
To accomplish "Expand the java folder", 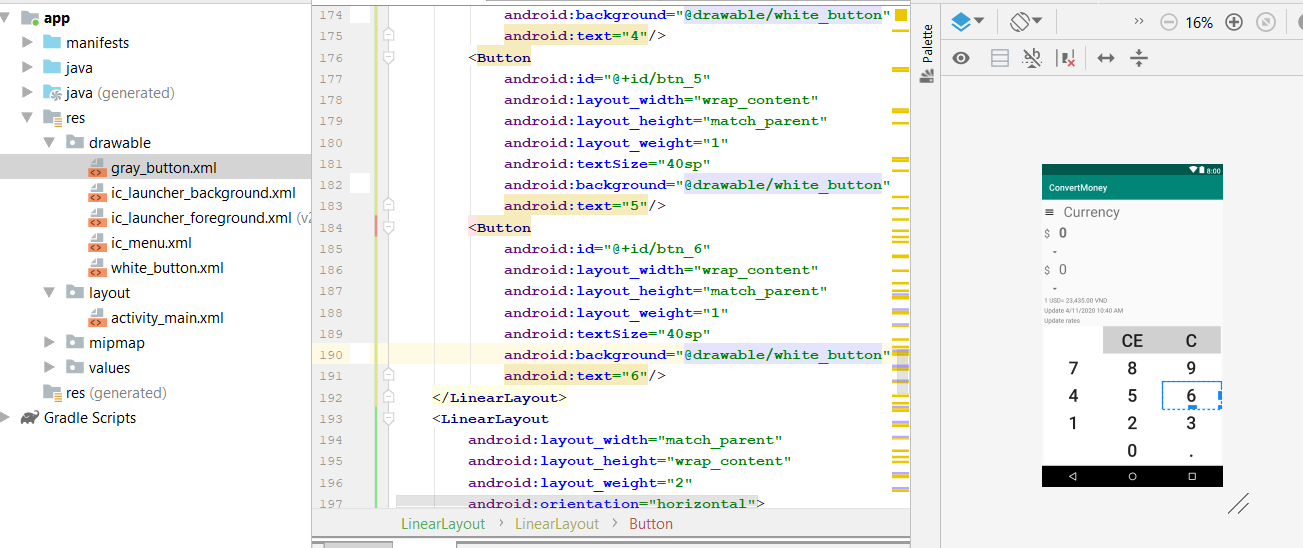I will click(27, 68).
